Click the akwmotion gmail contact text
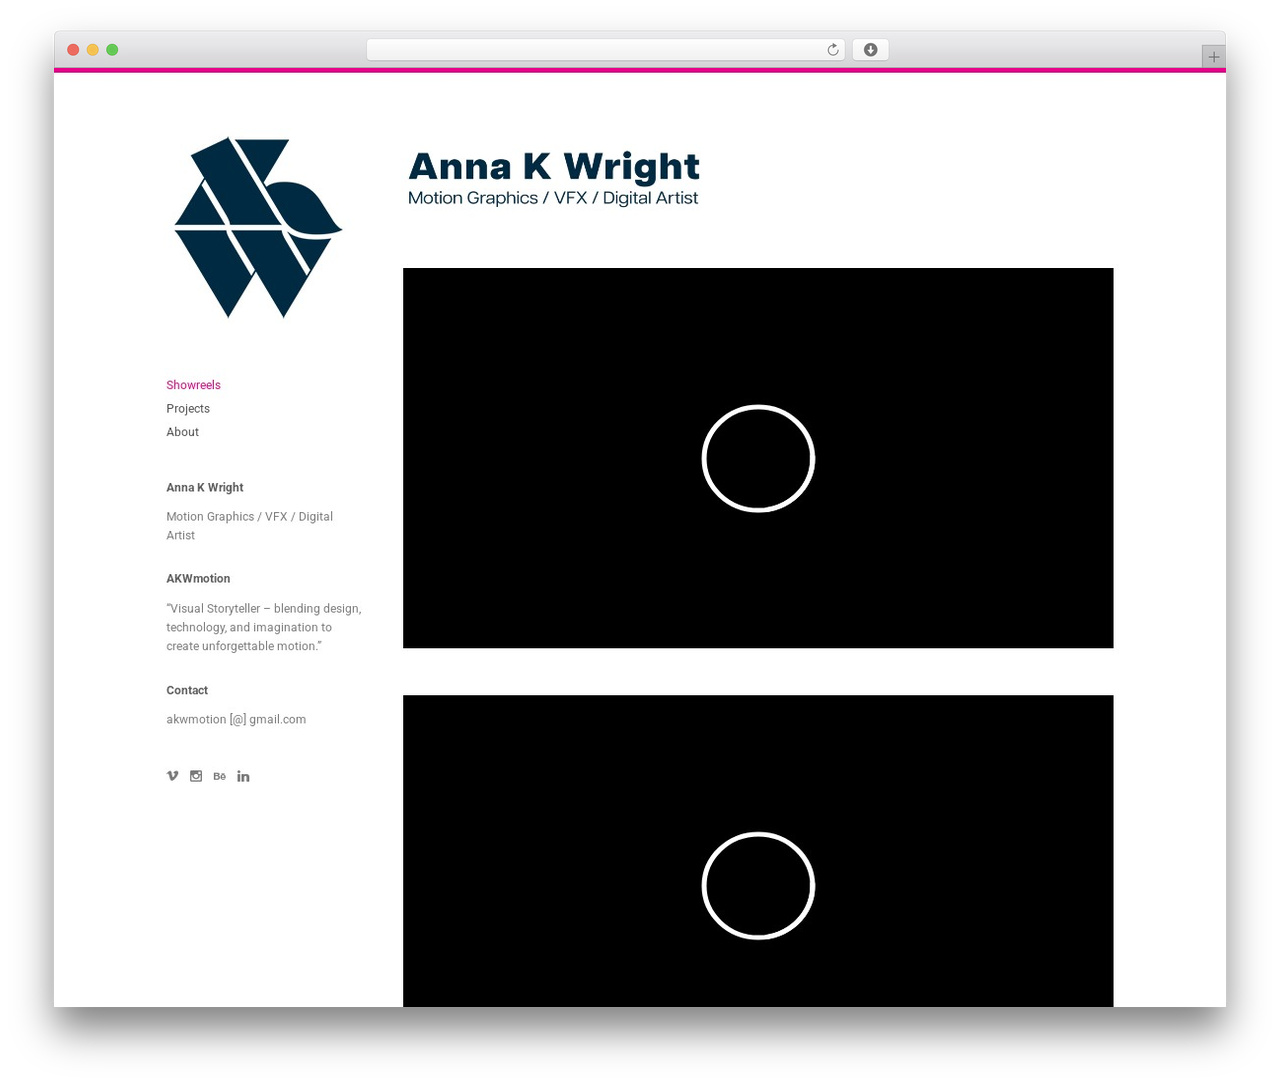 point(236,719)
